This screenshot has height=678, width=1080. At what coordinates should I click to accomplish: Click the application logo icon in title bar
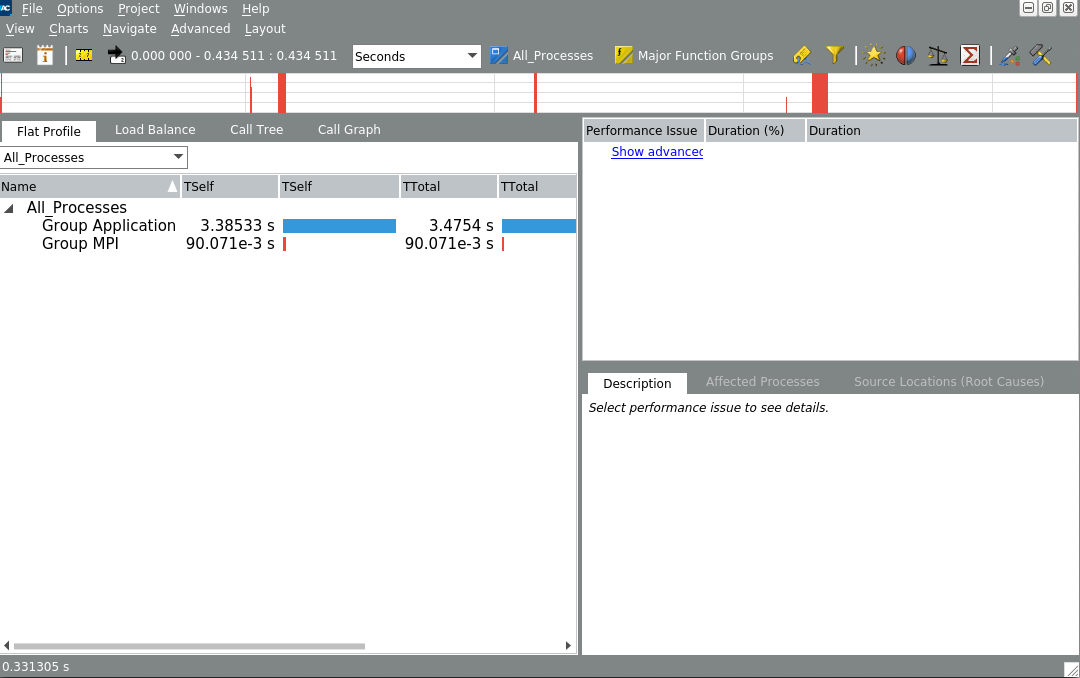pos(6,8)
